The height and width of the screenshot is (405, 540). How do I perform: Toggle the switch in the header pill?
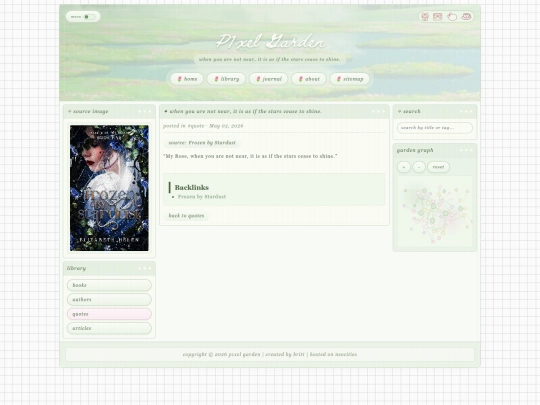coord(89,17)
